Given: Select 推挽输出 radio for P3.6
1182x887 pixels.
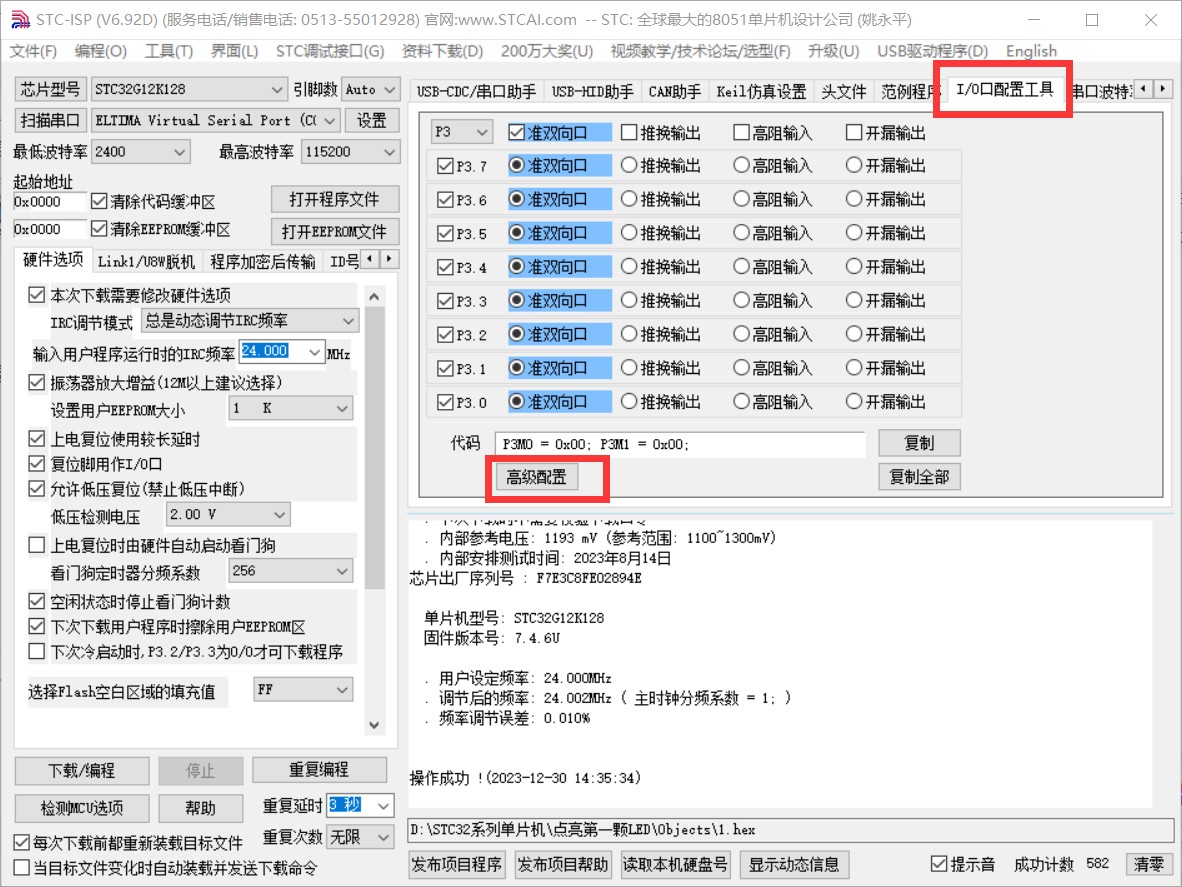Looking at the screenshot, I should pyautogui.click(x=629, y=199).
